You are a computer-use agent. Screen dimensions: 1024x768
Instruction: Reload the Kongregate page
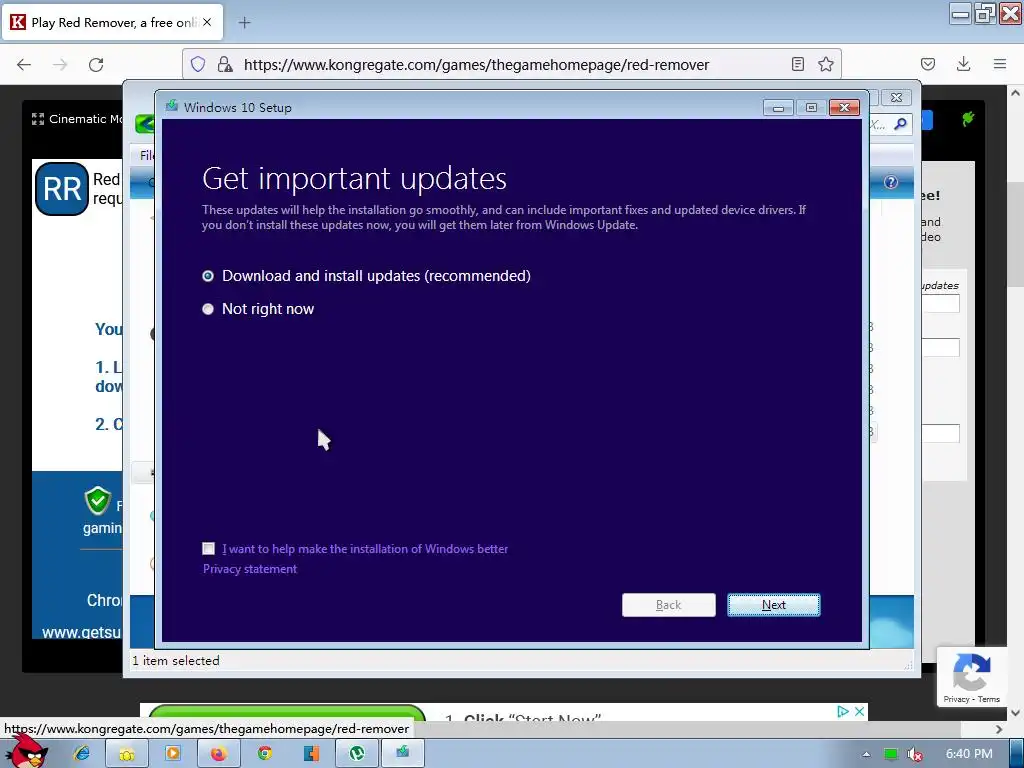pyautogui.click(x=96, y=64)
